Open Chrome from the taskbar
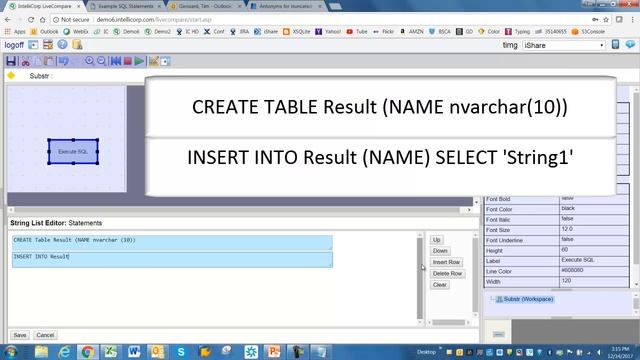640x360 pixels. pyautogui.click(x=87, y=352)
